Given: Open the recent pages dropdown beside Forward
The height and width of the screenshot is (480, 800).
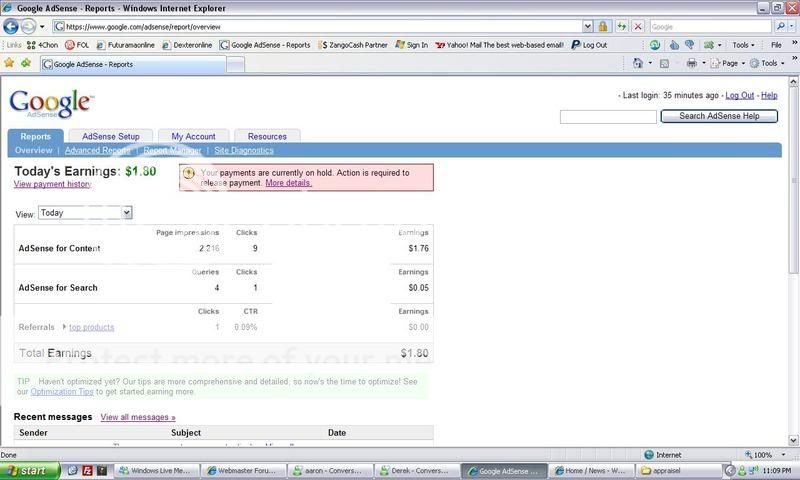Looking at the screenshot, I should pos(42,27).
